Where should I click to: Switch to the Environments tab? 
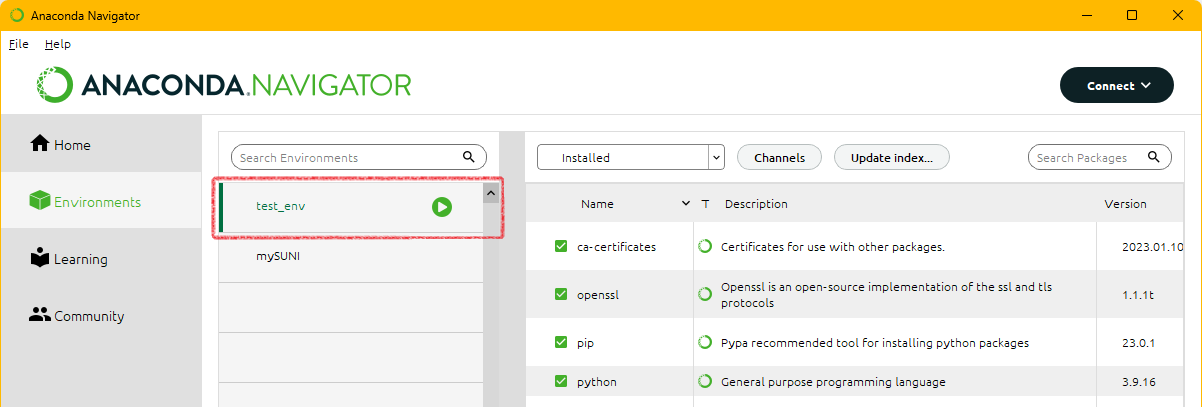[x=101, y=201]
